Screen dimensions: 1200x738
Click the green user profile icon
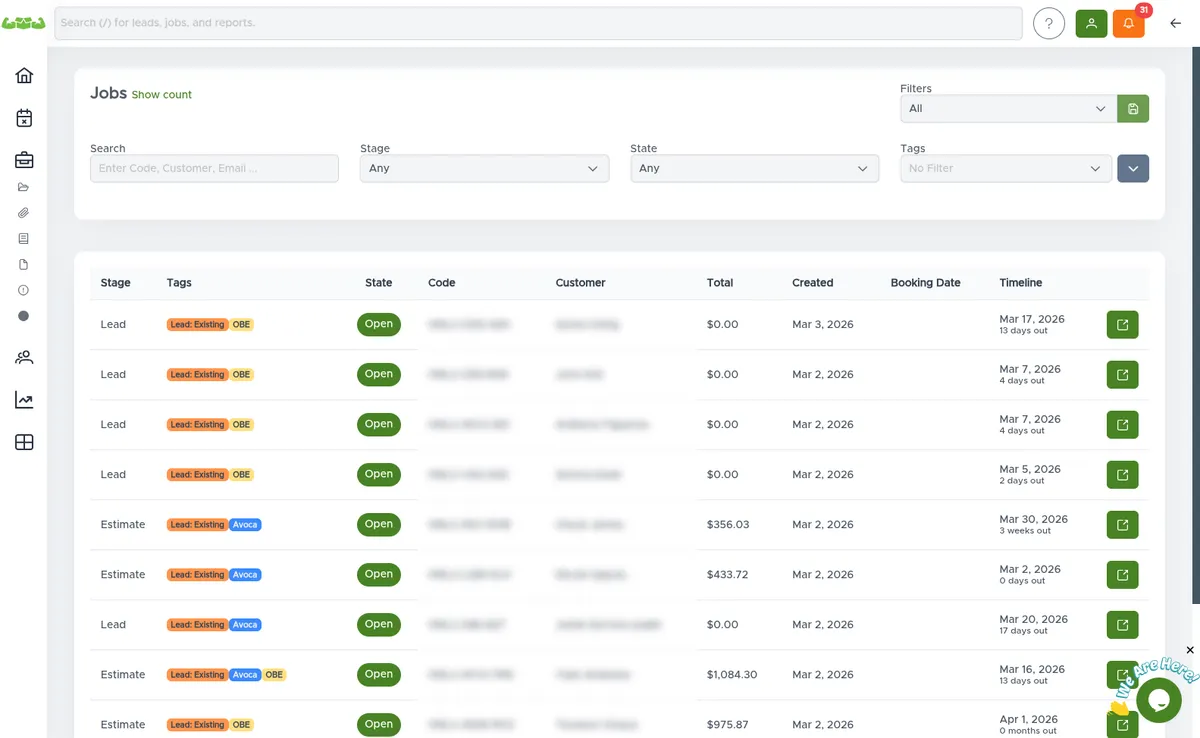click(x=1091, y=22)
